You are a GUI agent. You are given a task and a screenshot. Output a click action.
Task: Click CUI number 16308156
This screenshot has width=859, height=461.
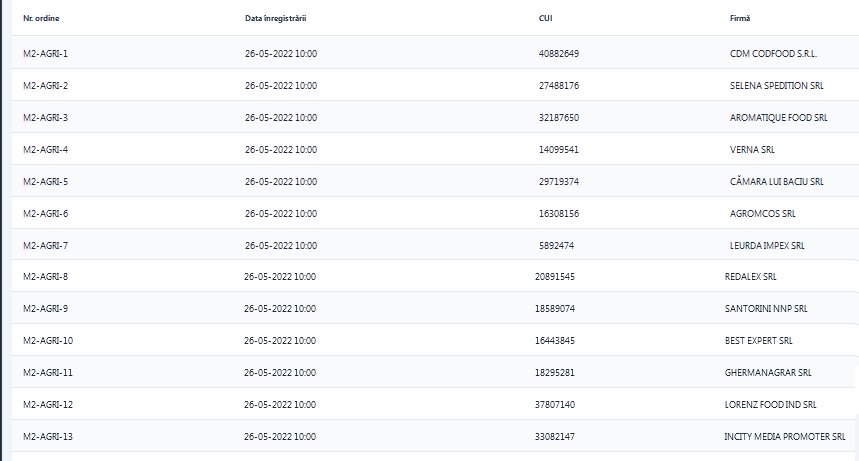coord(558,214)
